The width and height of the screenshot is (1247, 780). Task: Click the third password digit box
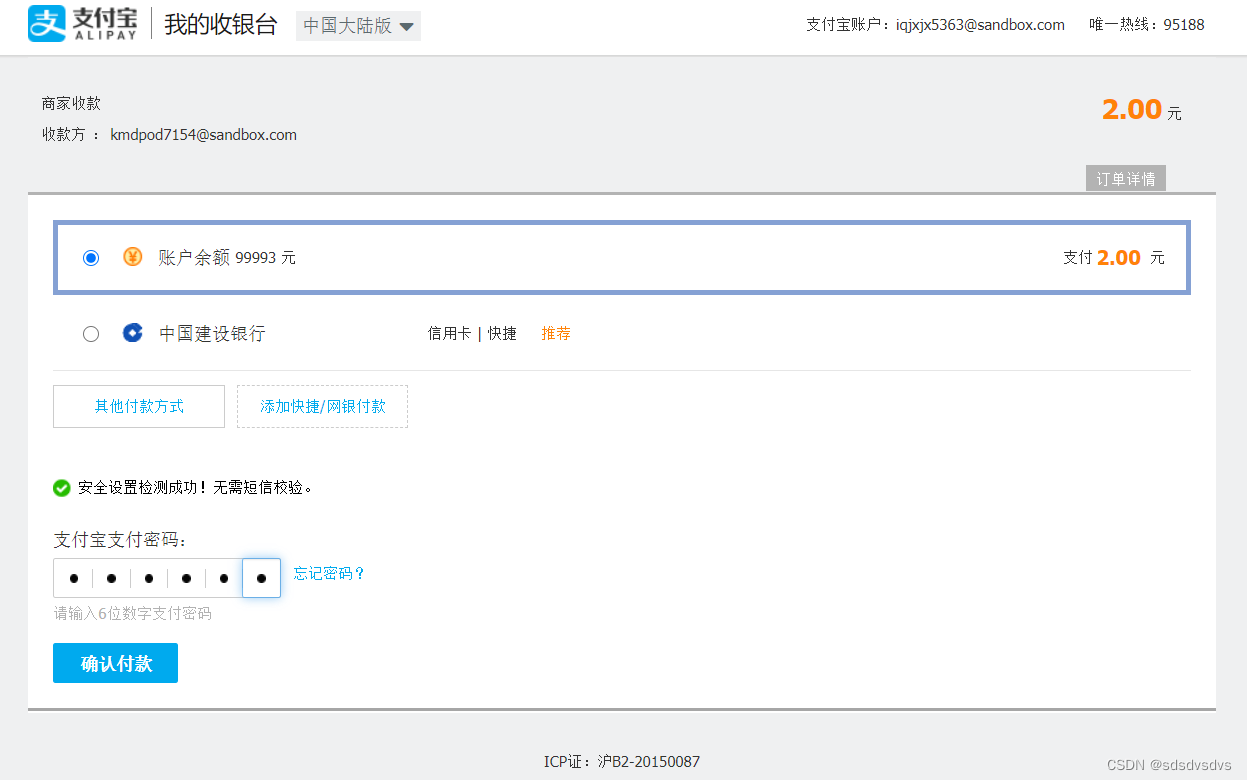(x=149, y=578)
